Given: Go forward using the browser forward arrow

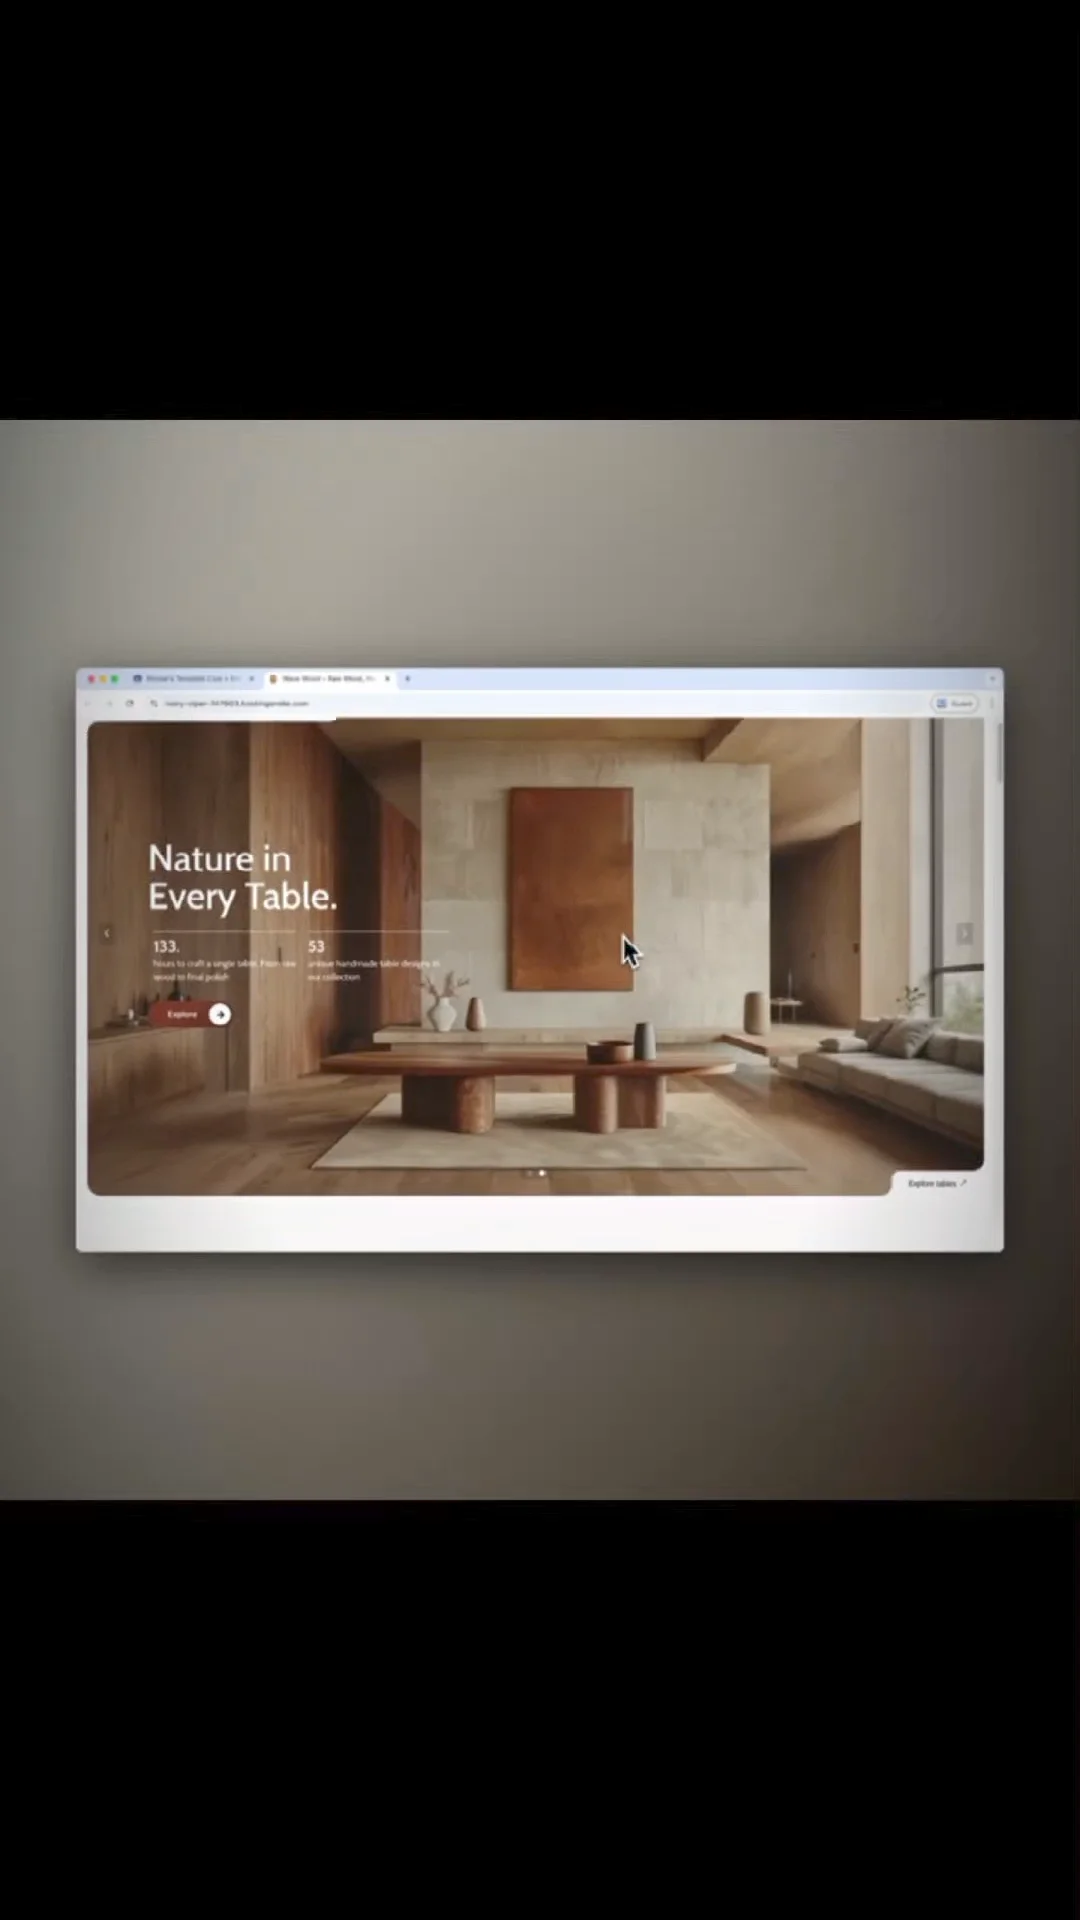Looking at the screenshot, I should click(x=109, y=703).
